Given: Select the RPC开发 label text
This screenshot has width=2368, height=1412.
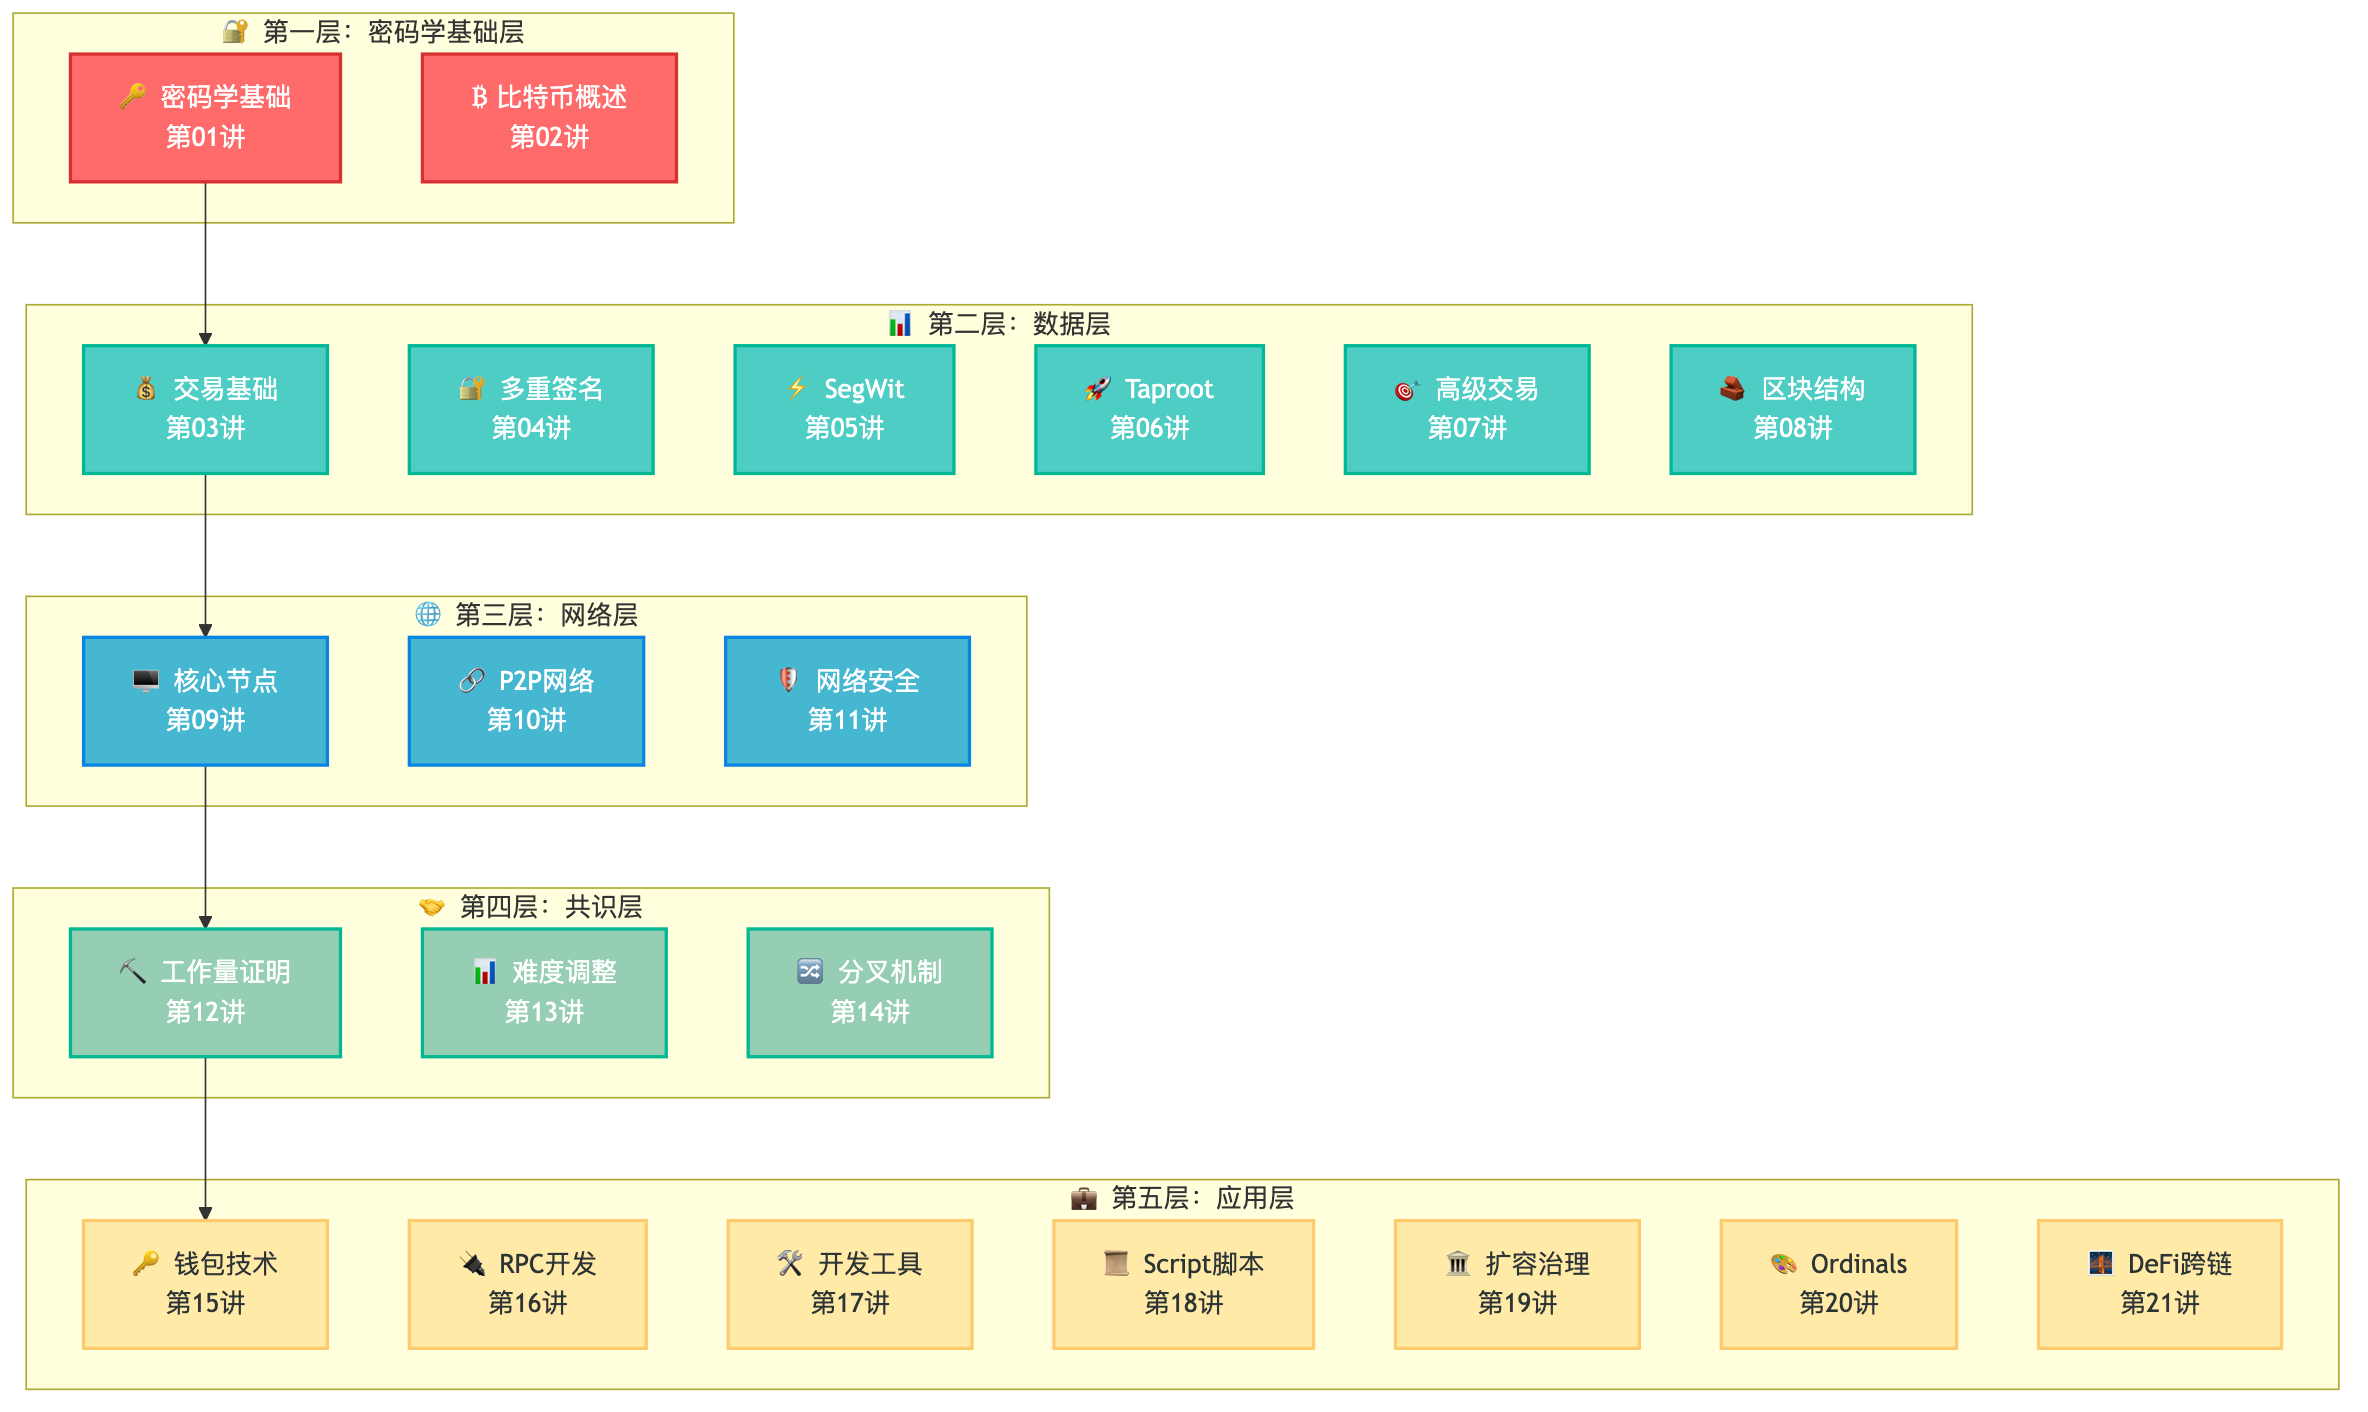Looking at the screenshot, I should point(547,1264).
